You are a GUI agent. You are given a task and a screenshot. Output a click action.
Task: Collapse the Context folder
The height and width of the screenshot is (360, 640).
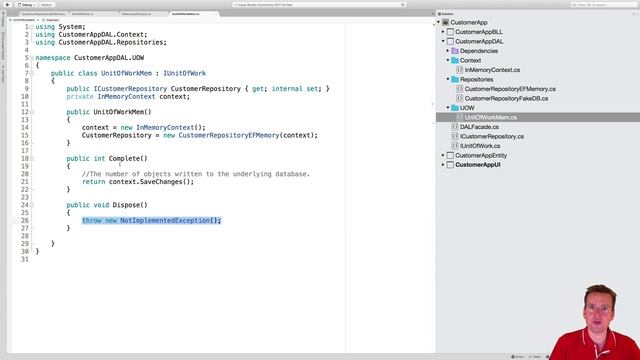[448, 60]
